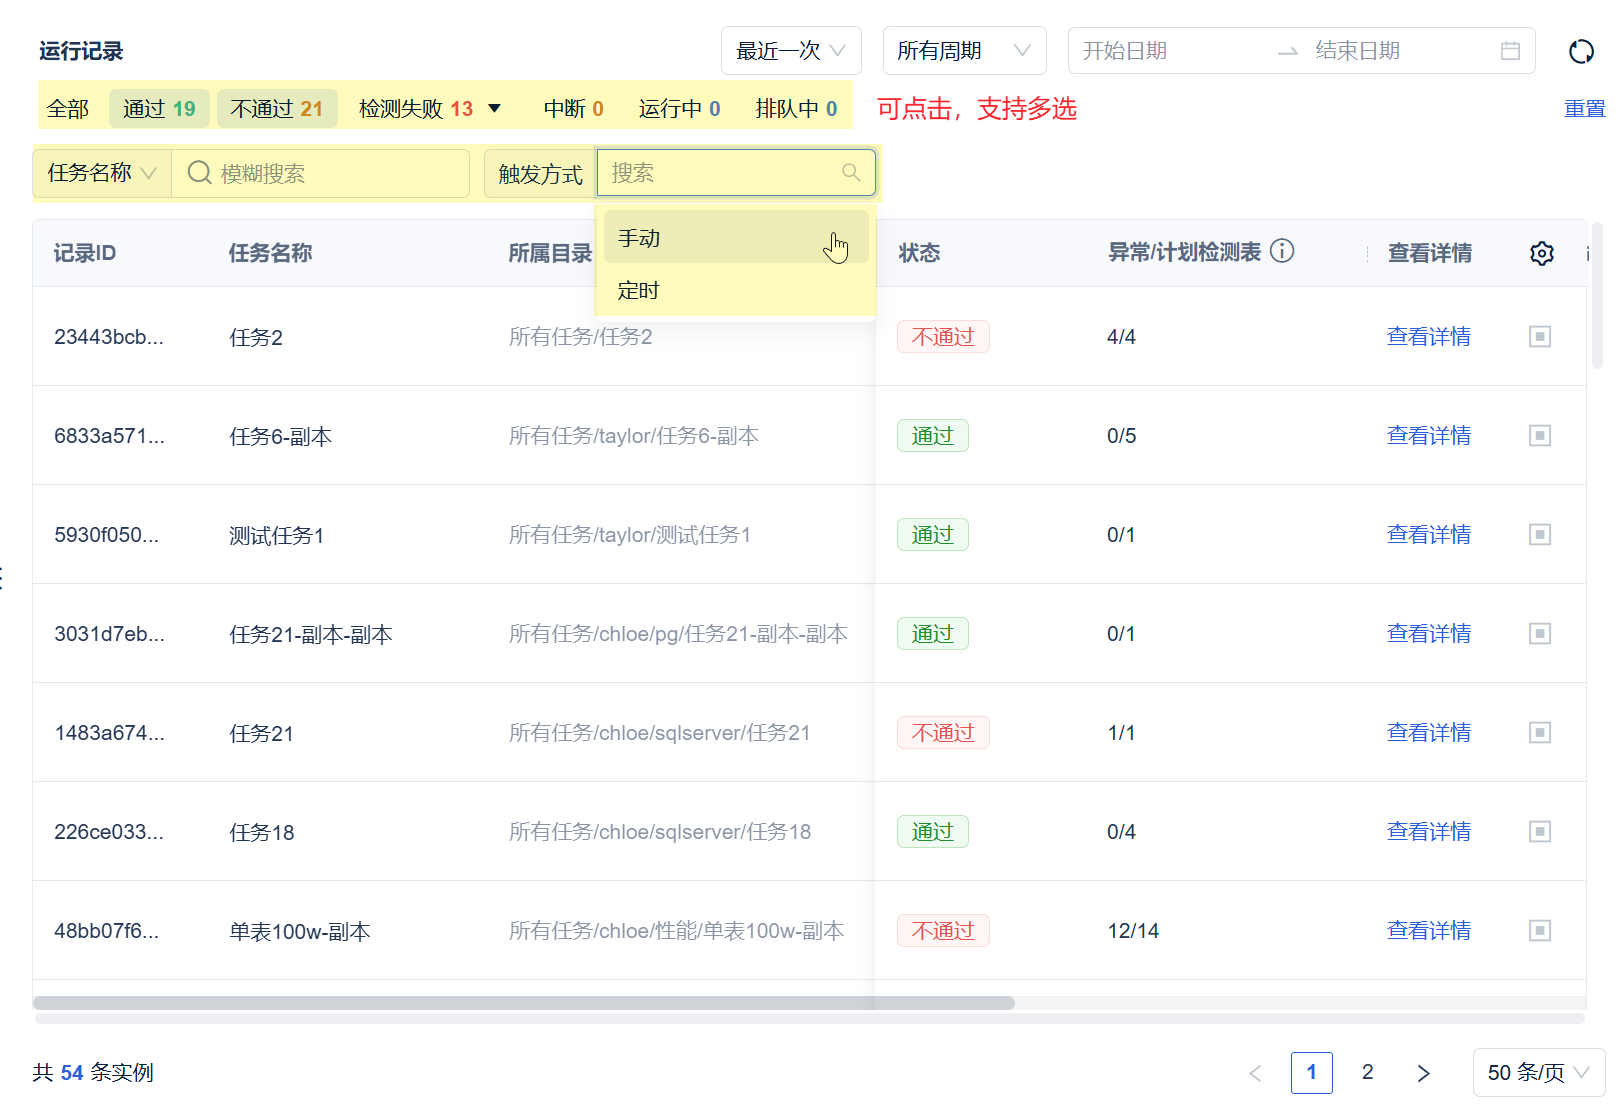Click directory path 所有任务/chloe/sqlserver/任务21

pyautogui.click(x=660, y=733)
